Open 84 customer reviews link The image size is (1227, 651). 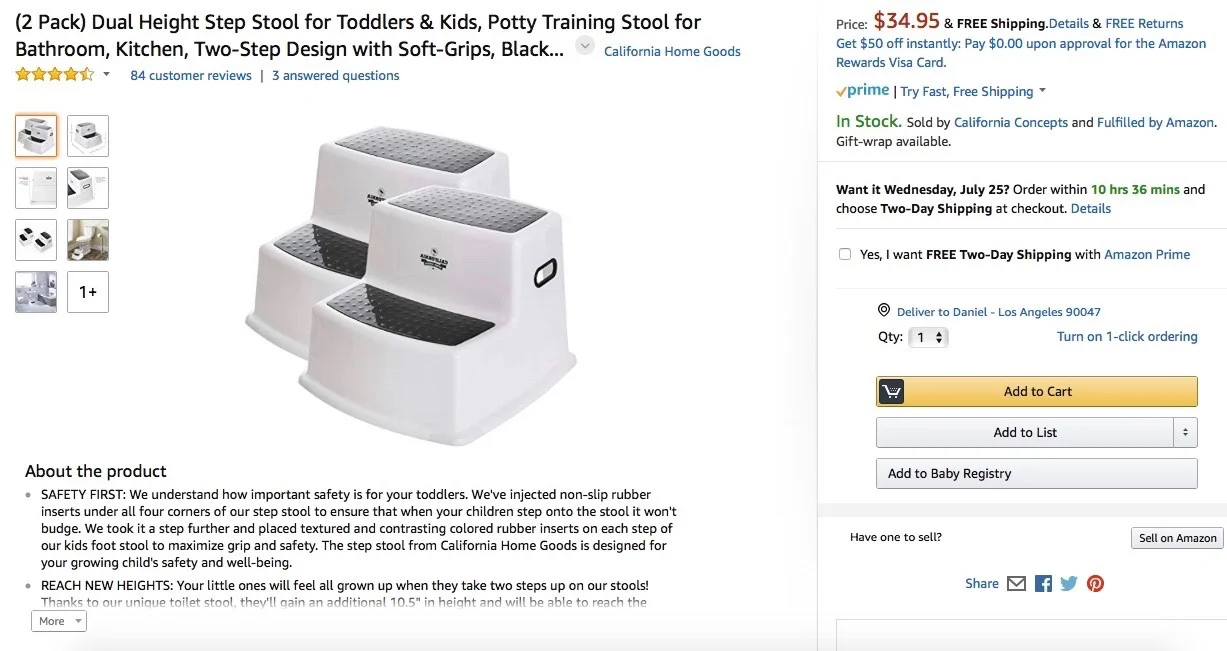(x=190, y=75)
